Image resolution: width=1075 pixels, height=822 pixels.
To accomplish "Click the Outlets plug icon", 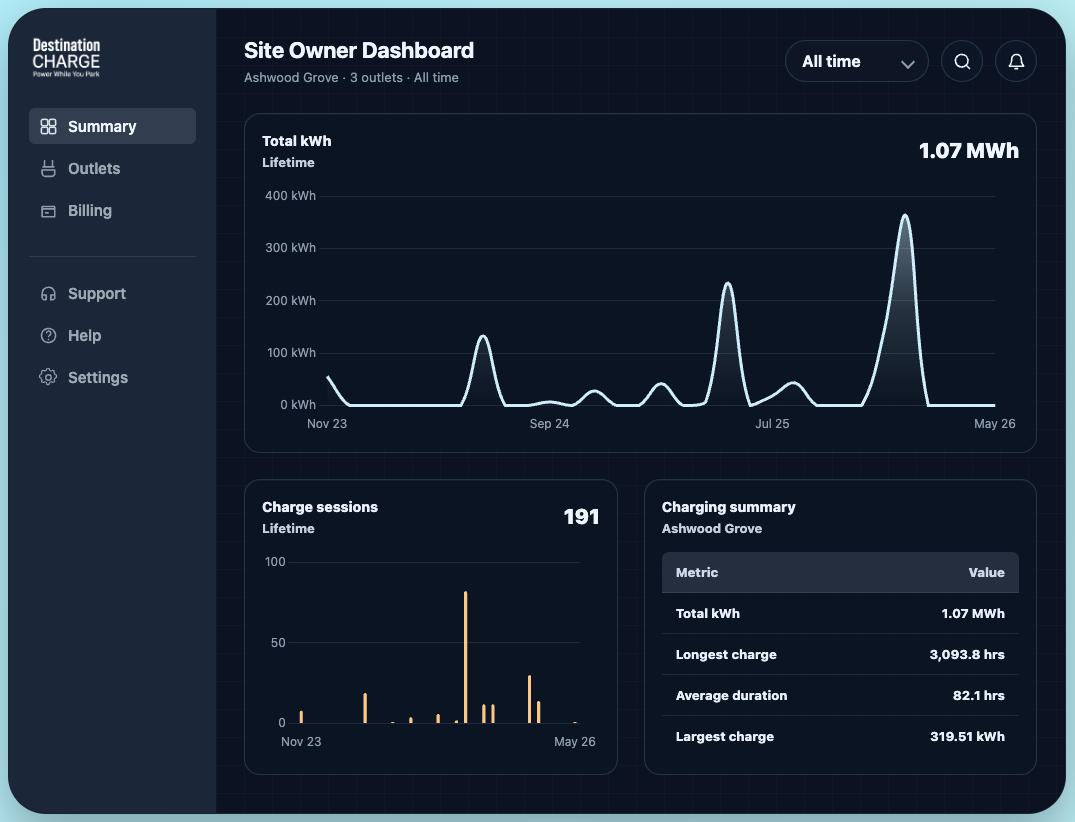I will pos(48,169).
